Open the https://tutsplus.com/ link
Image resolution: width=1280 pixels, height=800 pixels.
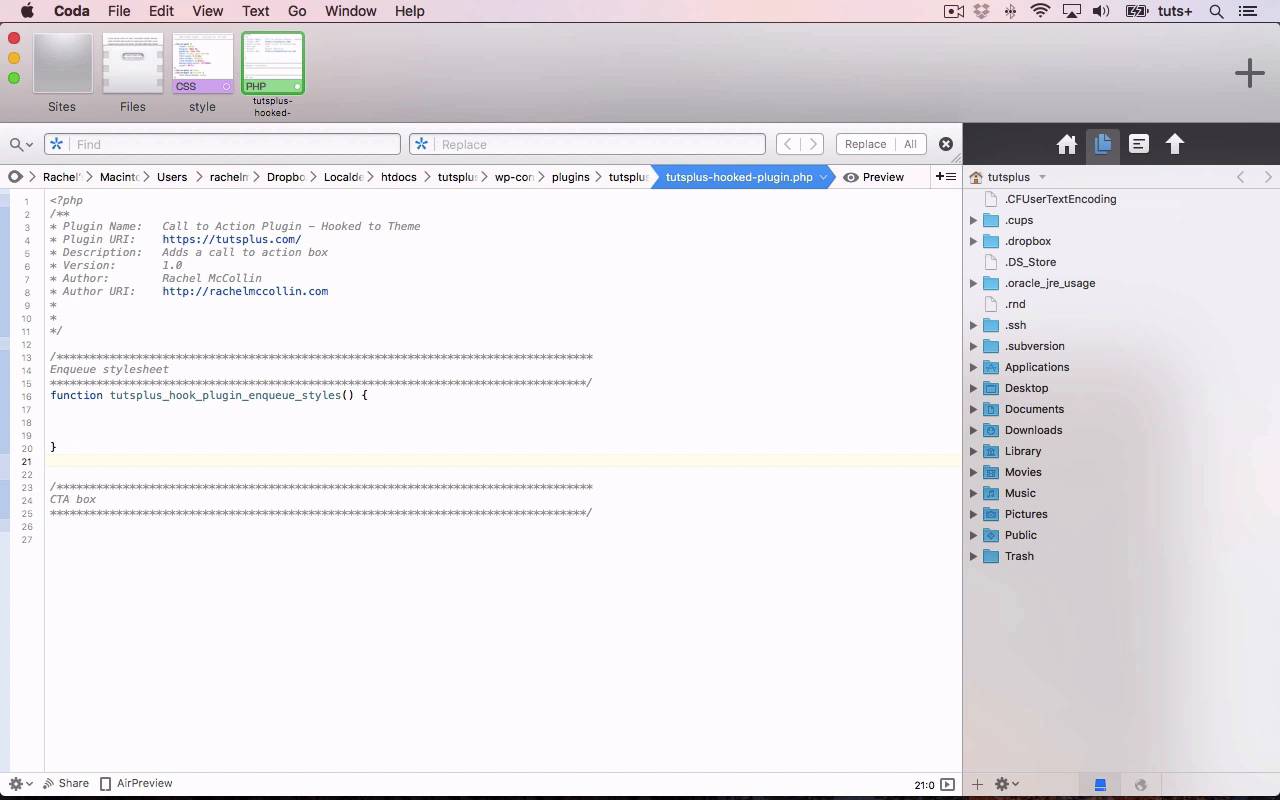[231, 239]
